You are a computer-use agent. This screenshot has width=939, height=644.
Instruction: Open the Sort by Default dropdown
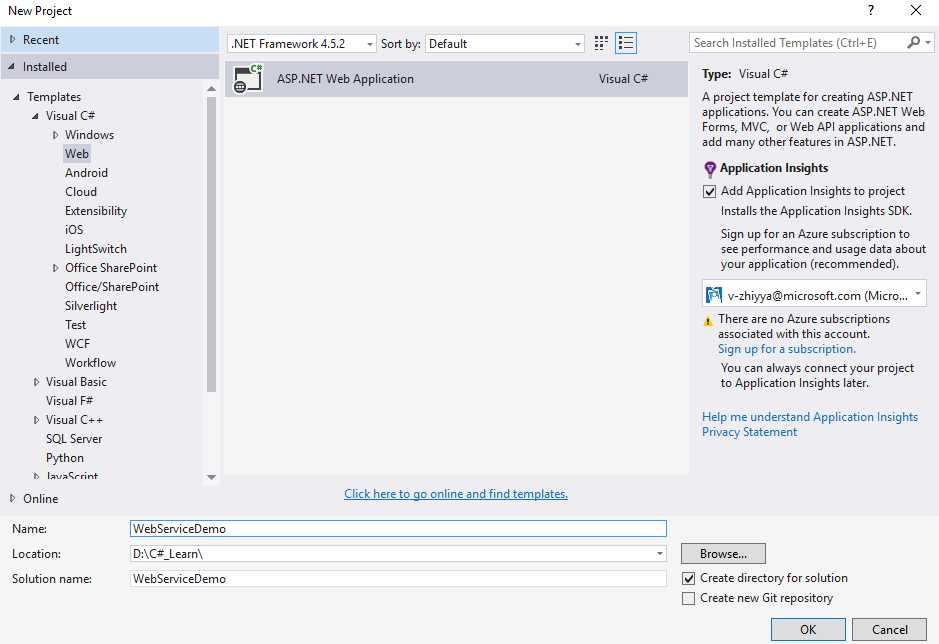505,44
